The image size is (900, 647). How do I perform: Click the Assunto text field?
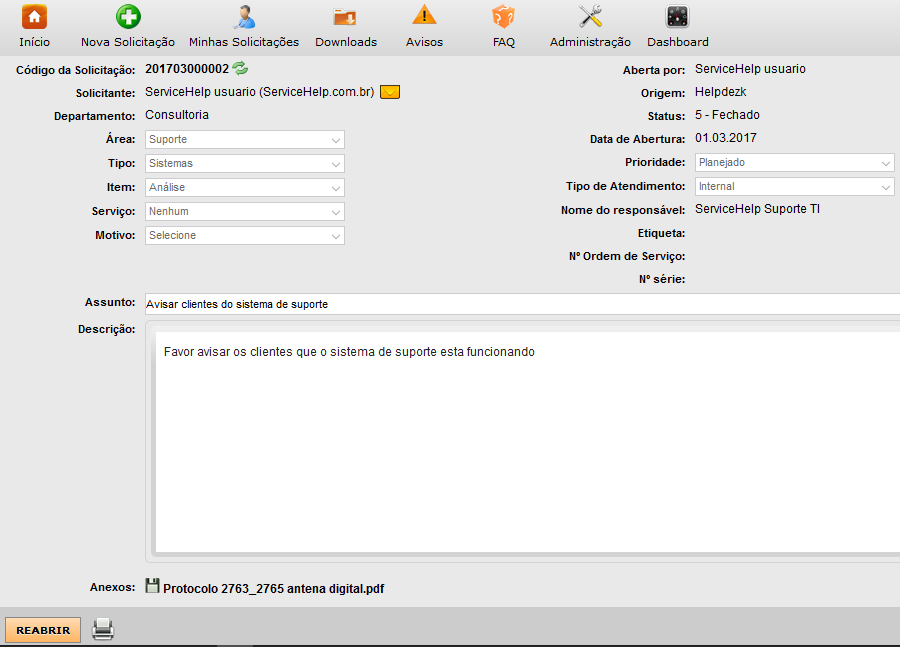[520, 304]
